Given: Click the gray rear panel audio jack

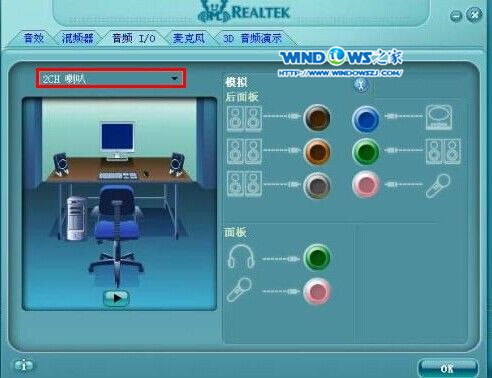Looking at the screenshot, I should [317, 185].
